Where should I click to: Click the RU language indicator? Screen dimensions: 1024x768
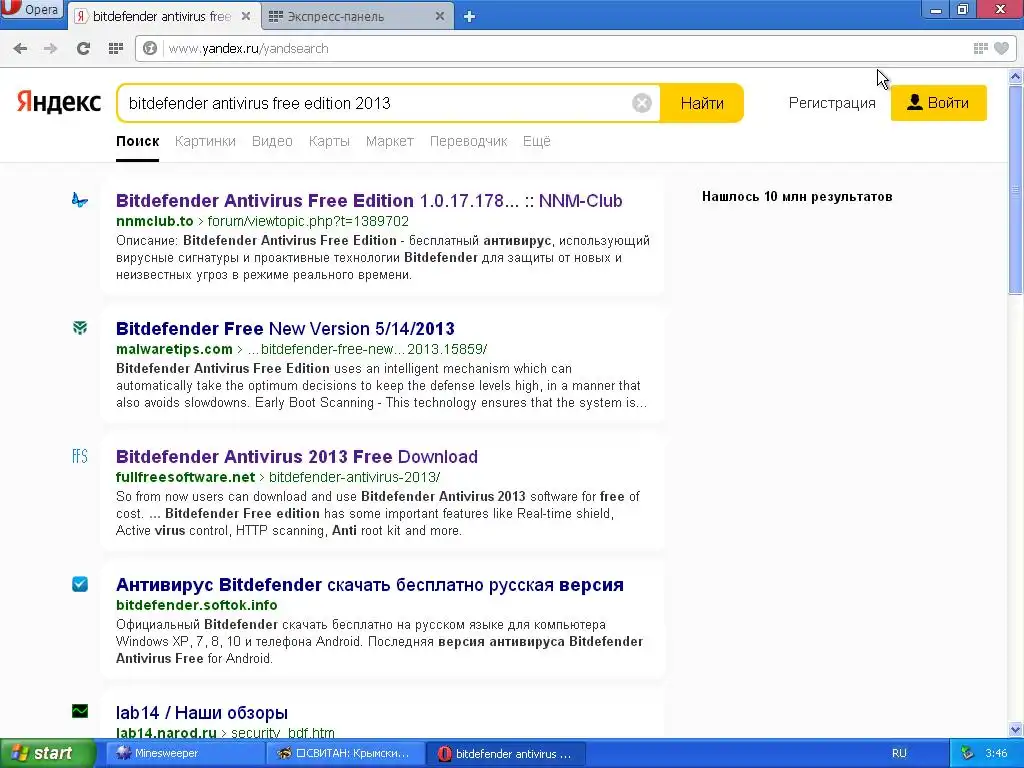pos(899,753)
